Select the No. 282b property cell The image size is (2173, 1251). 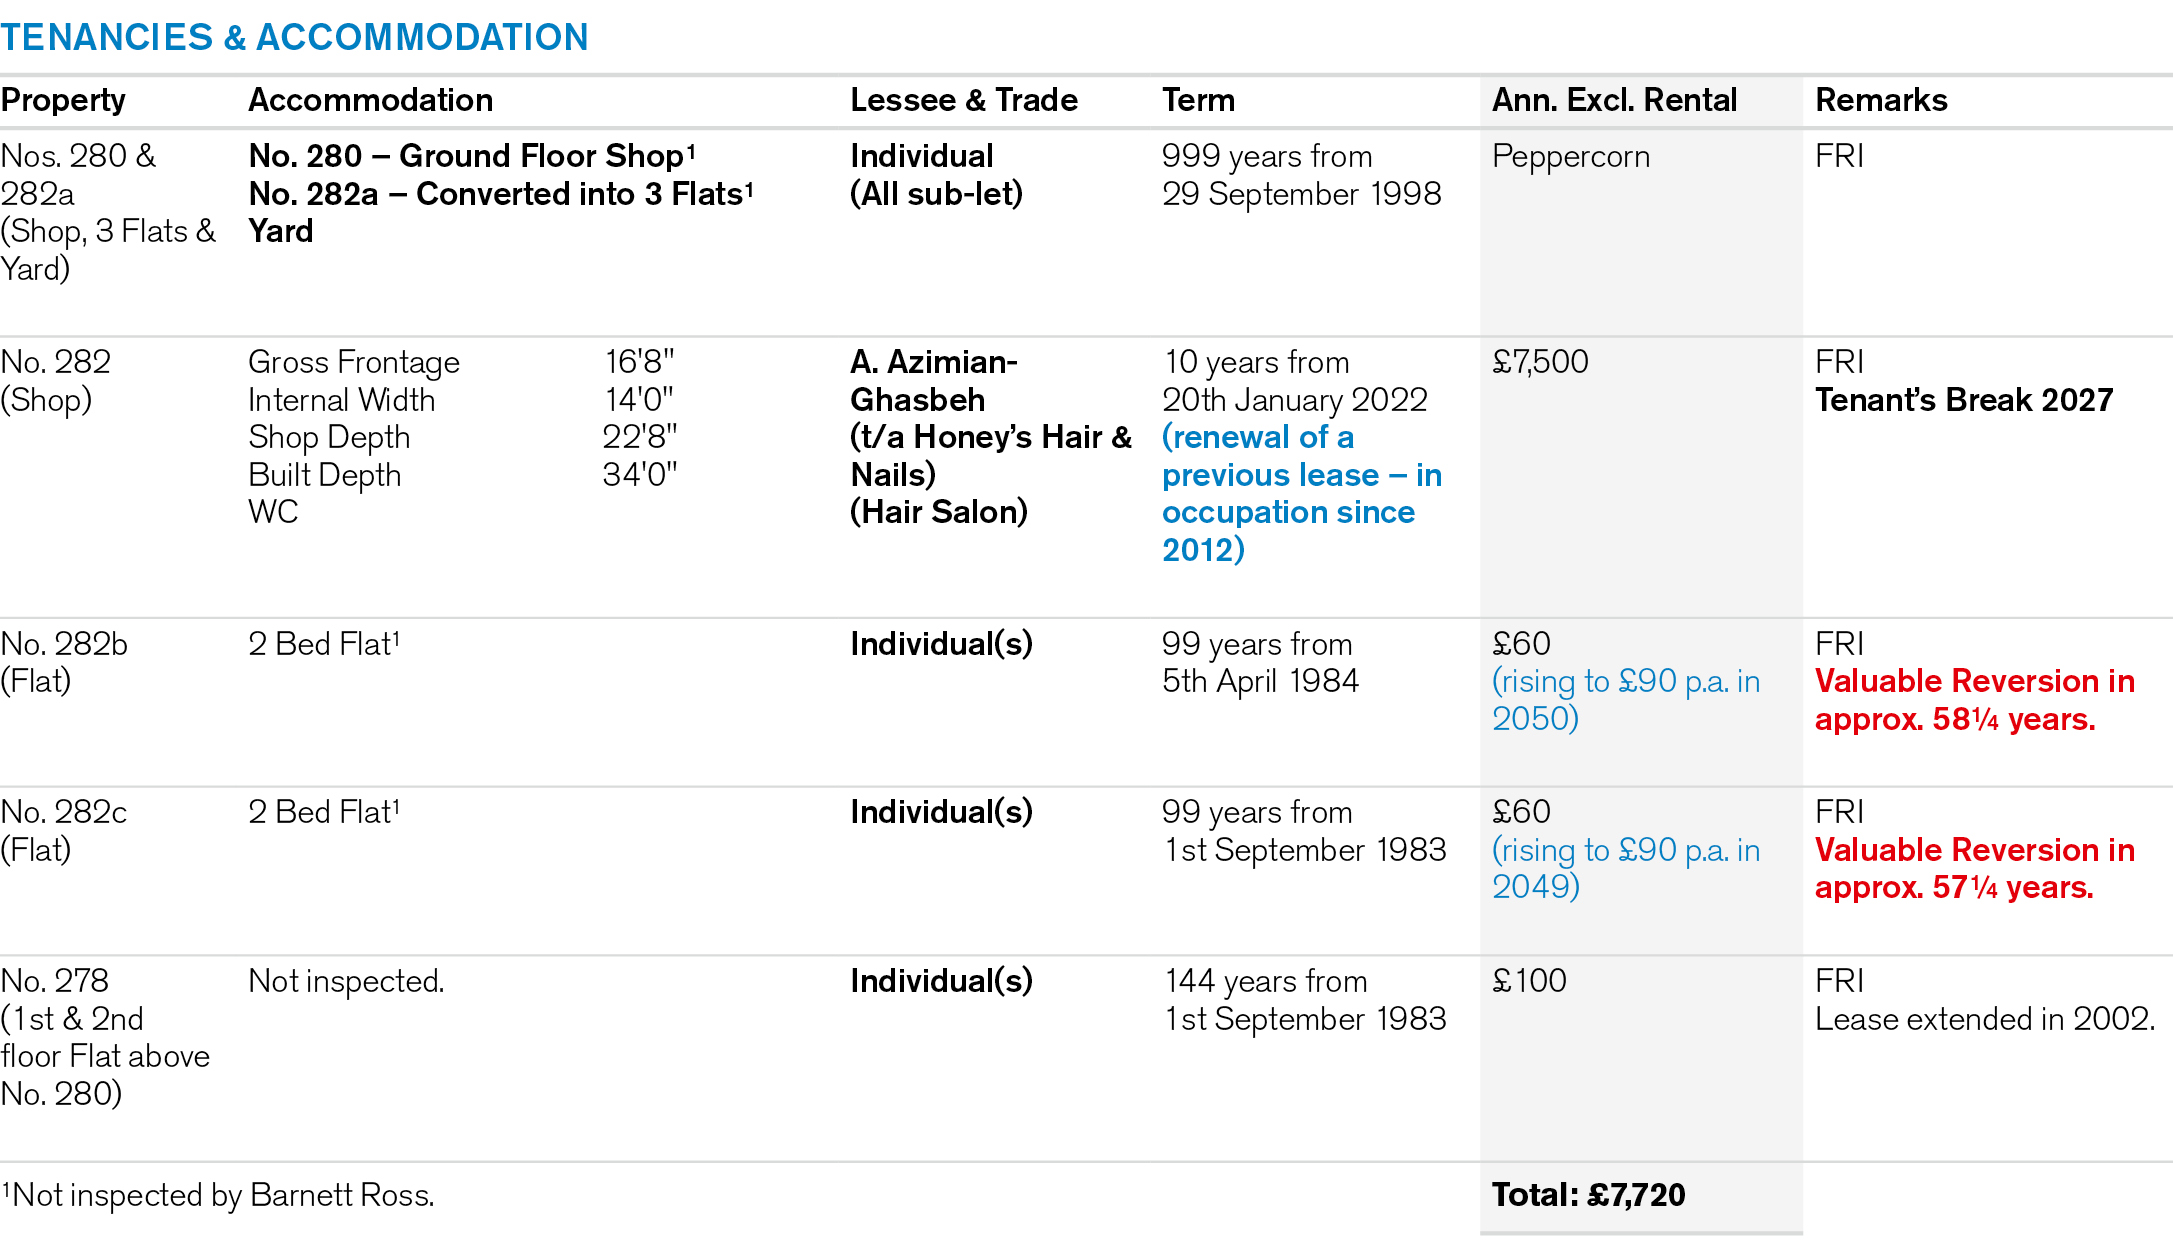click(x=64, y=662)
